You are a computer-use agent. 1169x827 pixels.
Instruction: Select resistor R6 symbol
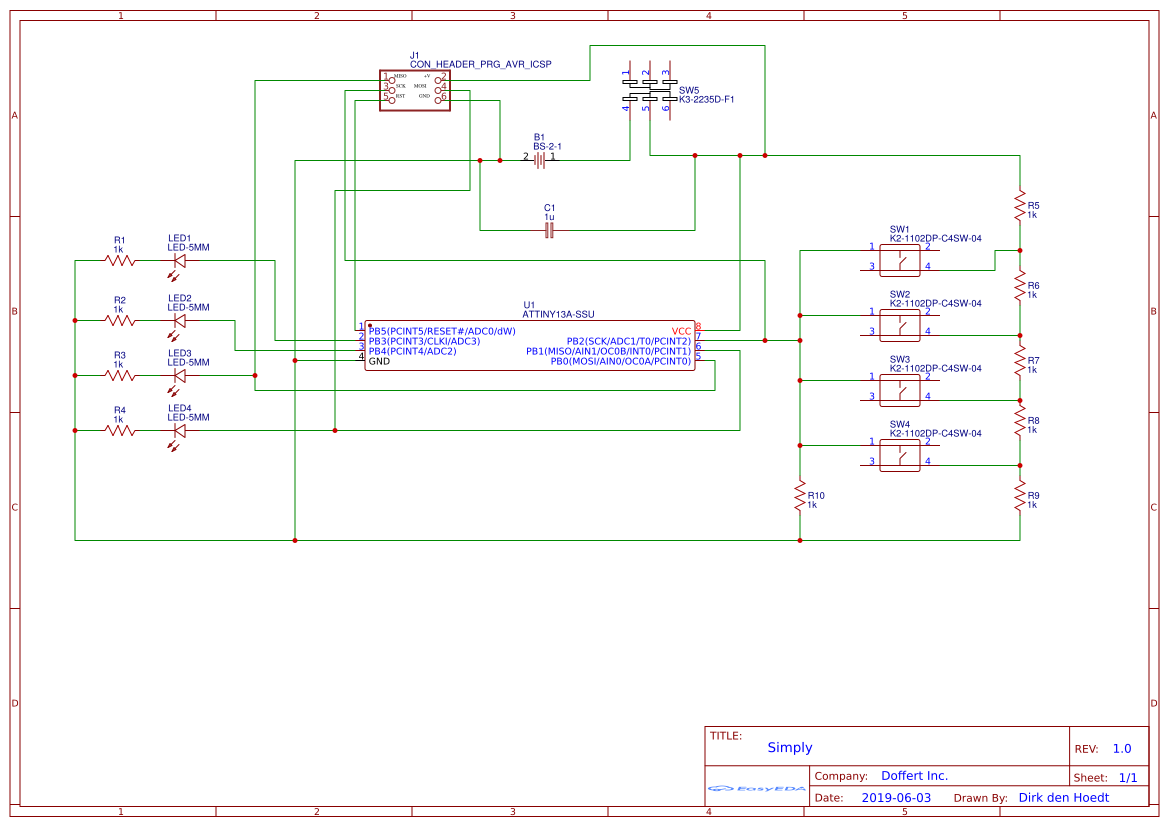1020,286
